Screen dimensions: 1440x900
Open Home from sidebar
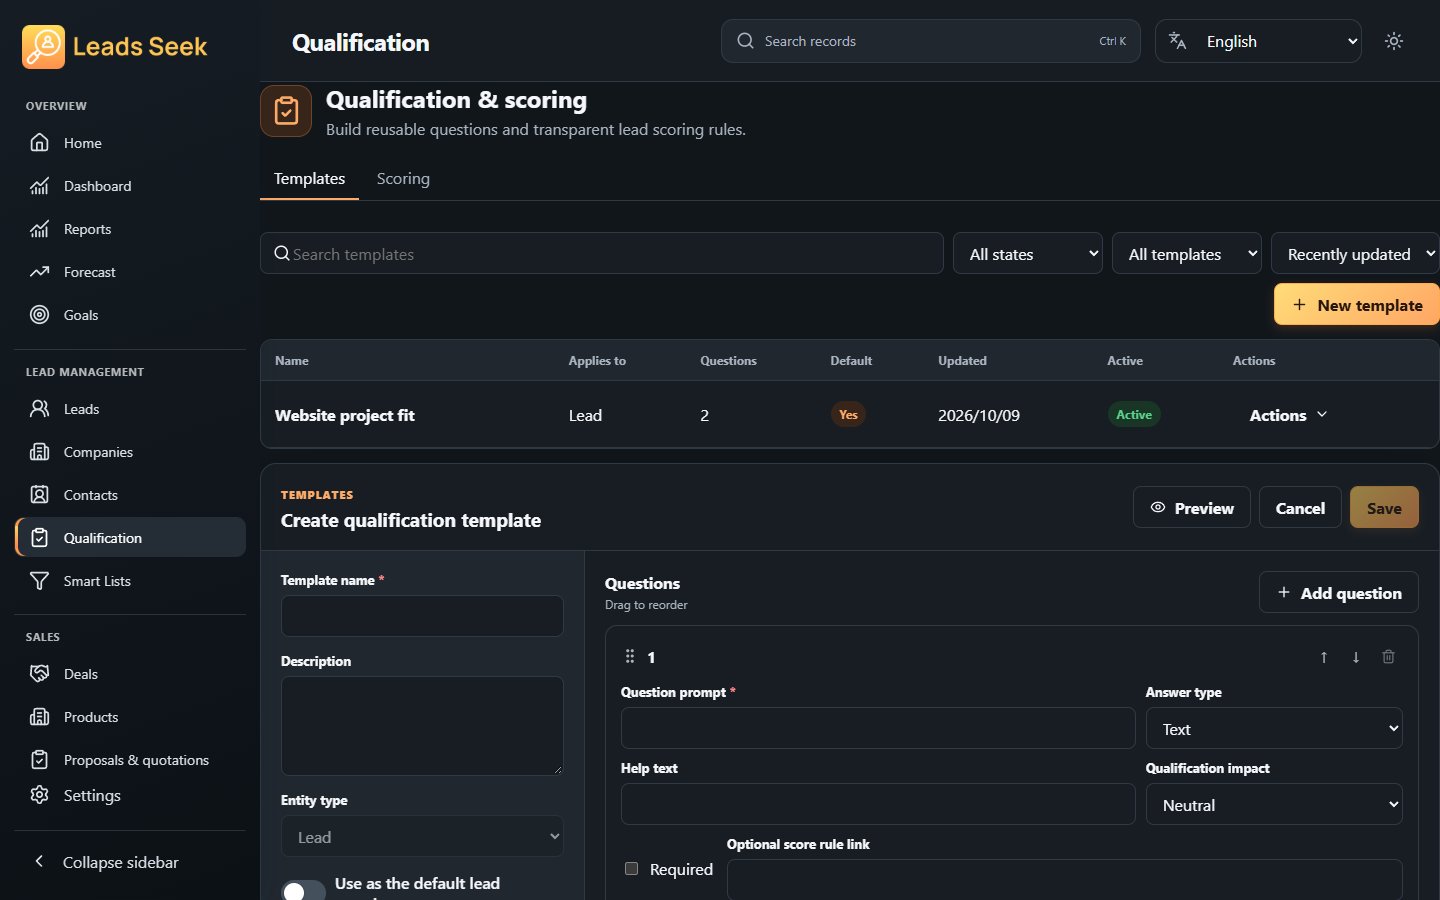pyautogui.click(x=130, y=143)
